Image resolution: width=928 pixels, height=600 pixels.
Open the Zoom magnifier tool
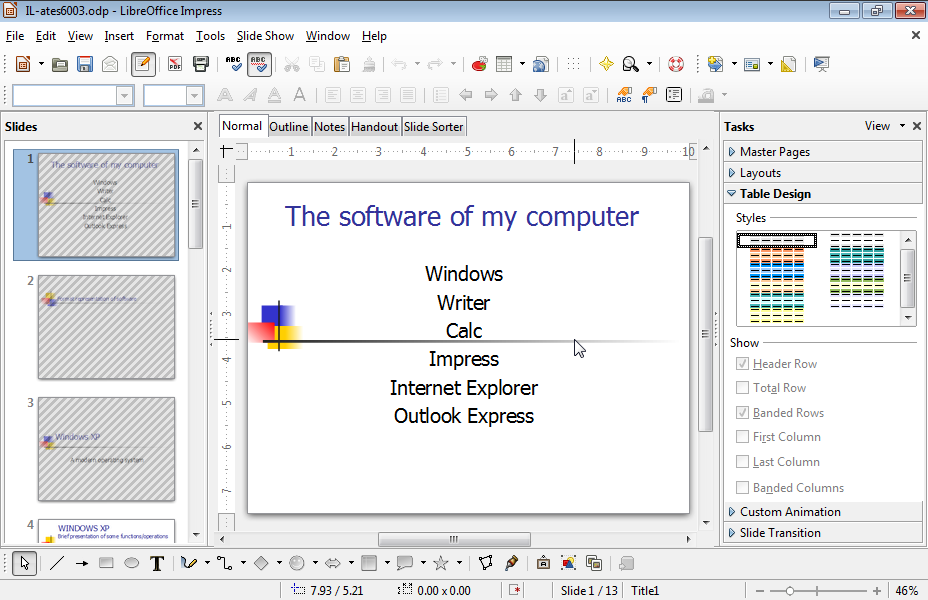pyautogui.click(x=631, y=64)
